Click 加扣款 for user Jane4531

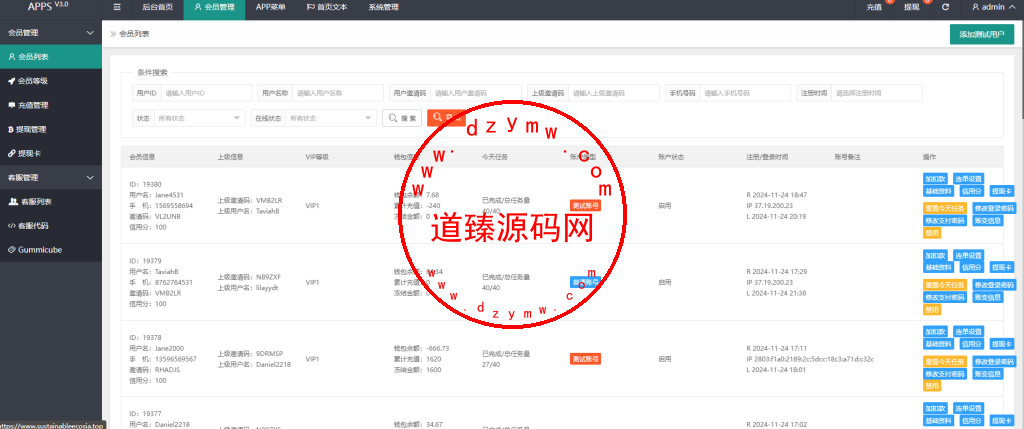pos(935,178)
